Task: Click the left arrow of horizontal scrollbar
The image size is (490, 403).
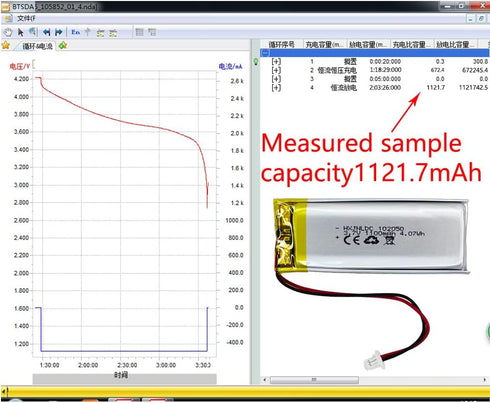Action: tap(265, 380)
